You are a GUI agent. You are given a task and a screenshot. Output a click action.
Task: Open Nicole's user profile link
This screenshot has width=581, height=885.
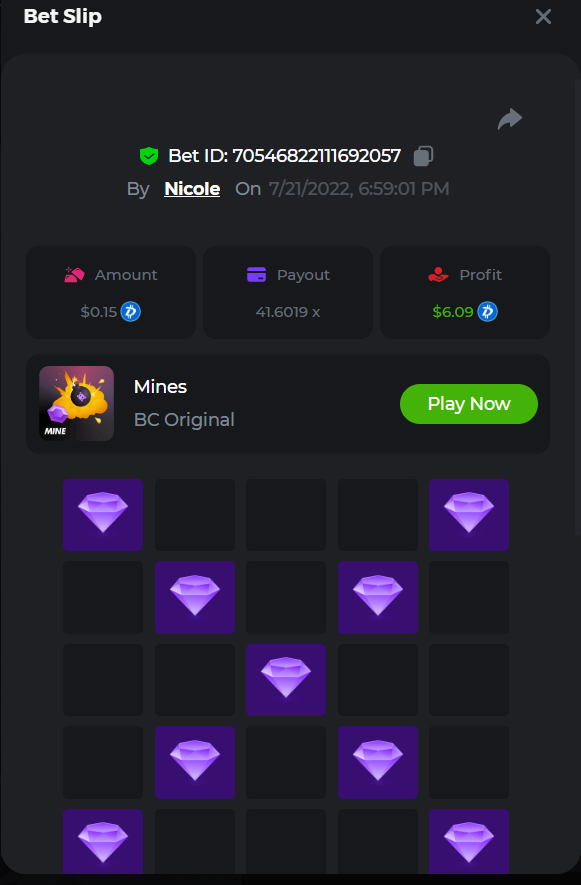click(192, 189)
